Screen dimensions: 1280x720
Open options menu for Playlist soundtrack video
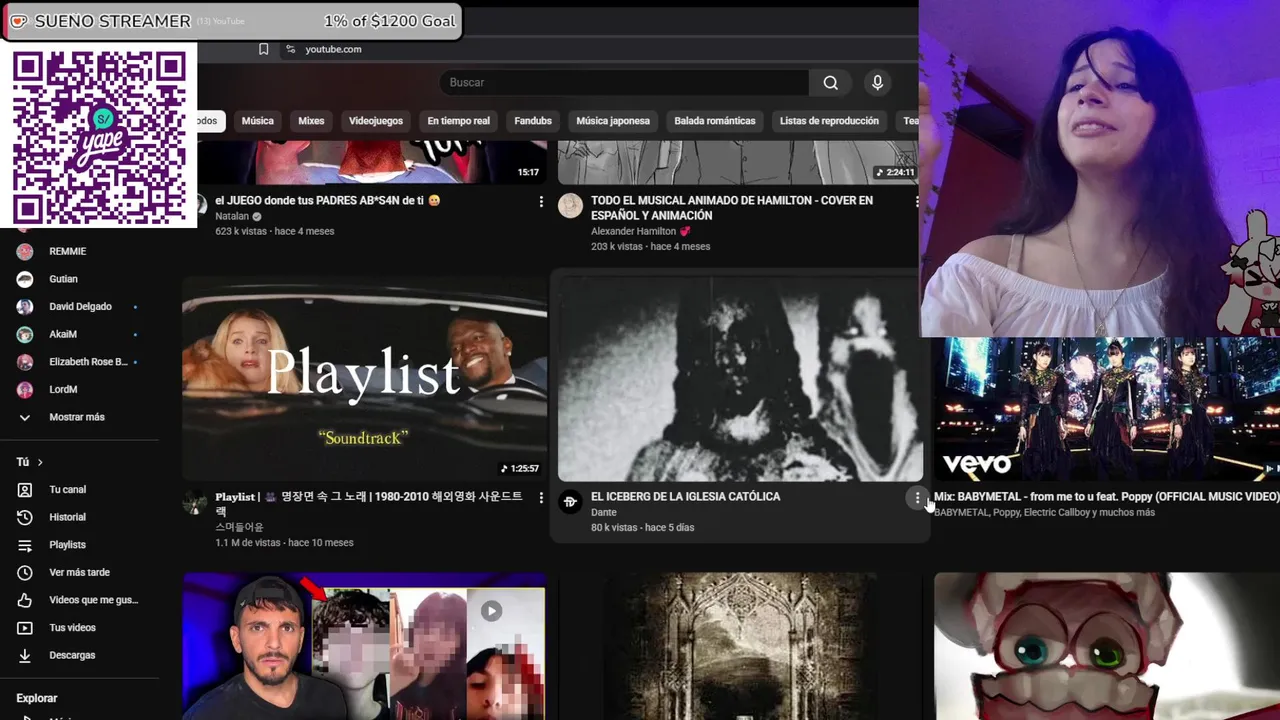pos(541,498)
